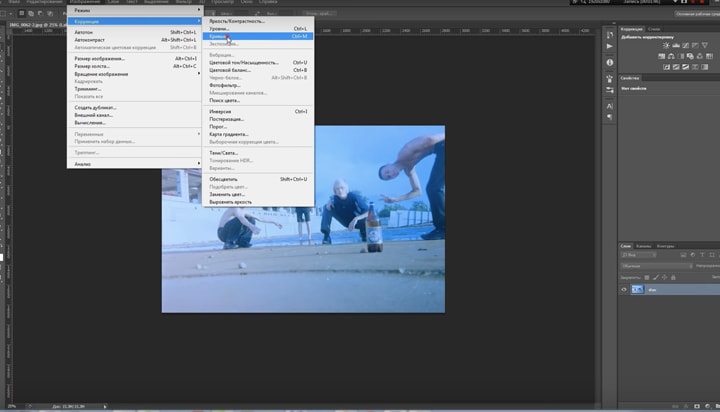
Task: Add Selective Color adjustment icon
Action: [x=695, y=67]
